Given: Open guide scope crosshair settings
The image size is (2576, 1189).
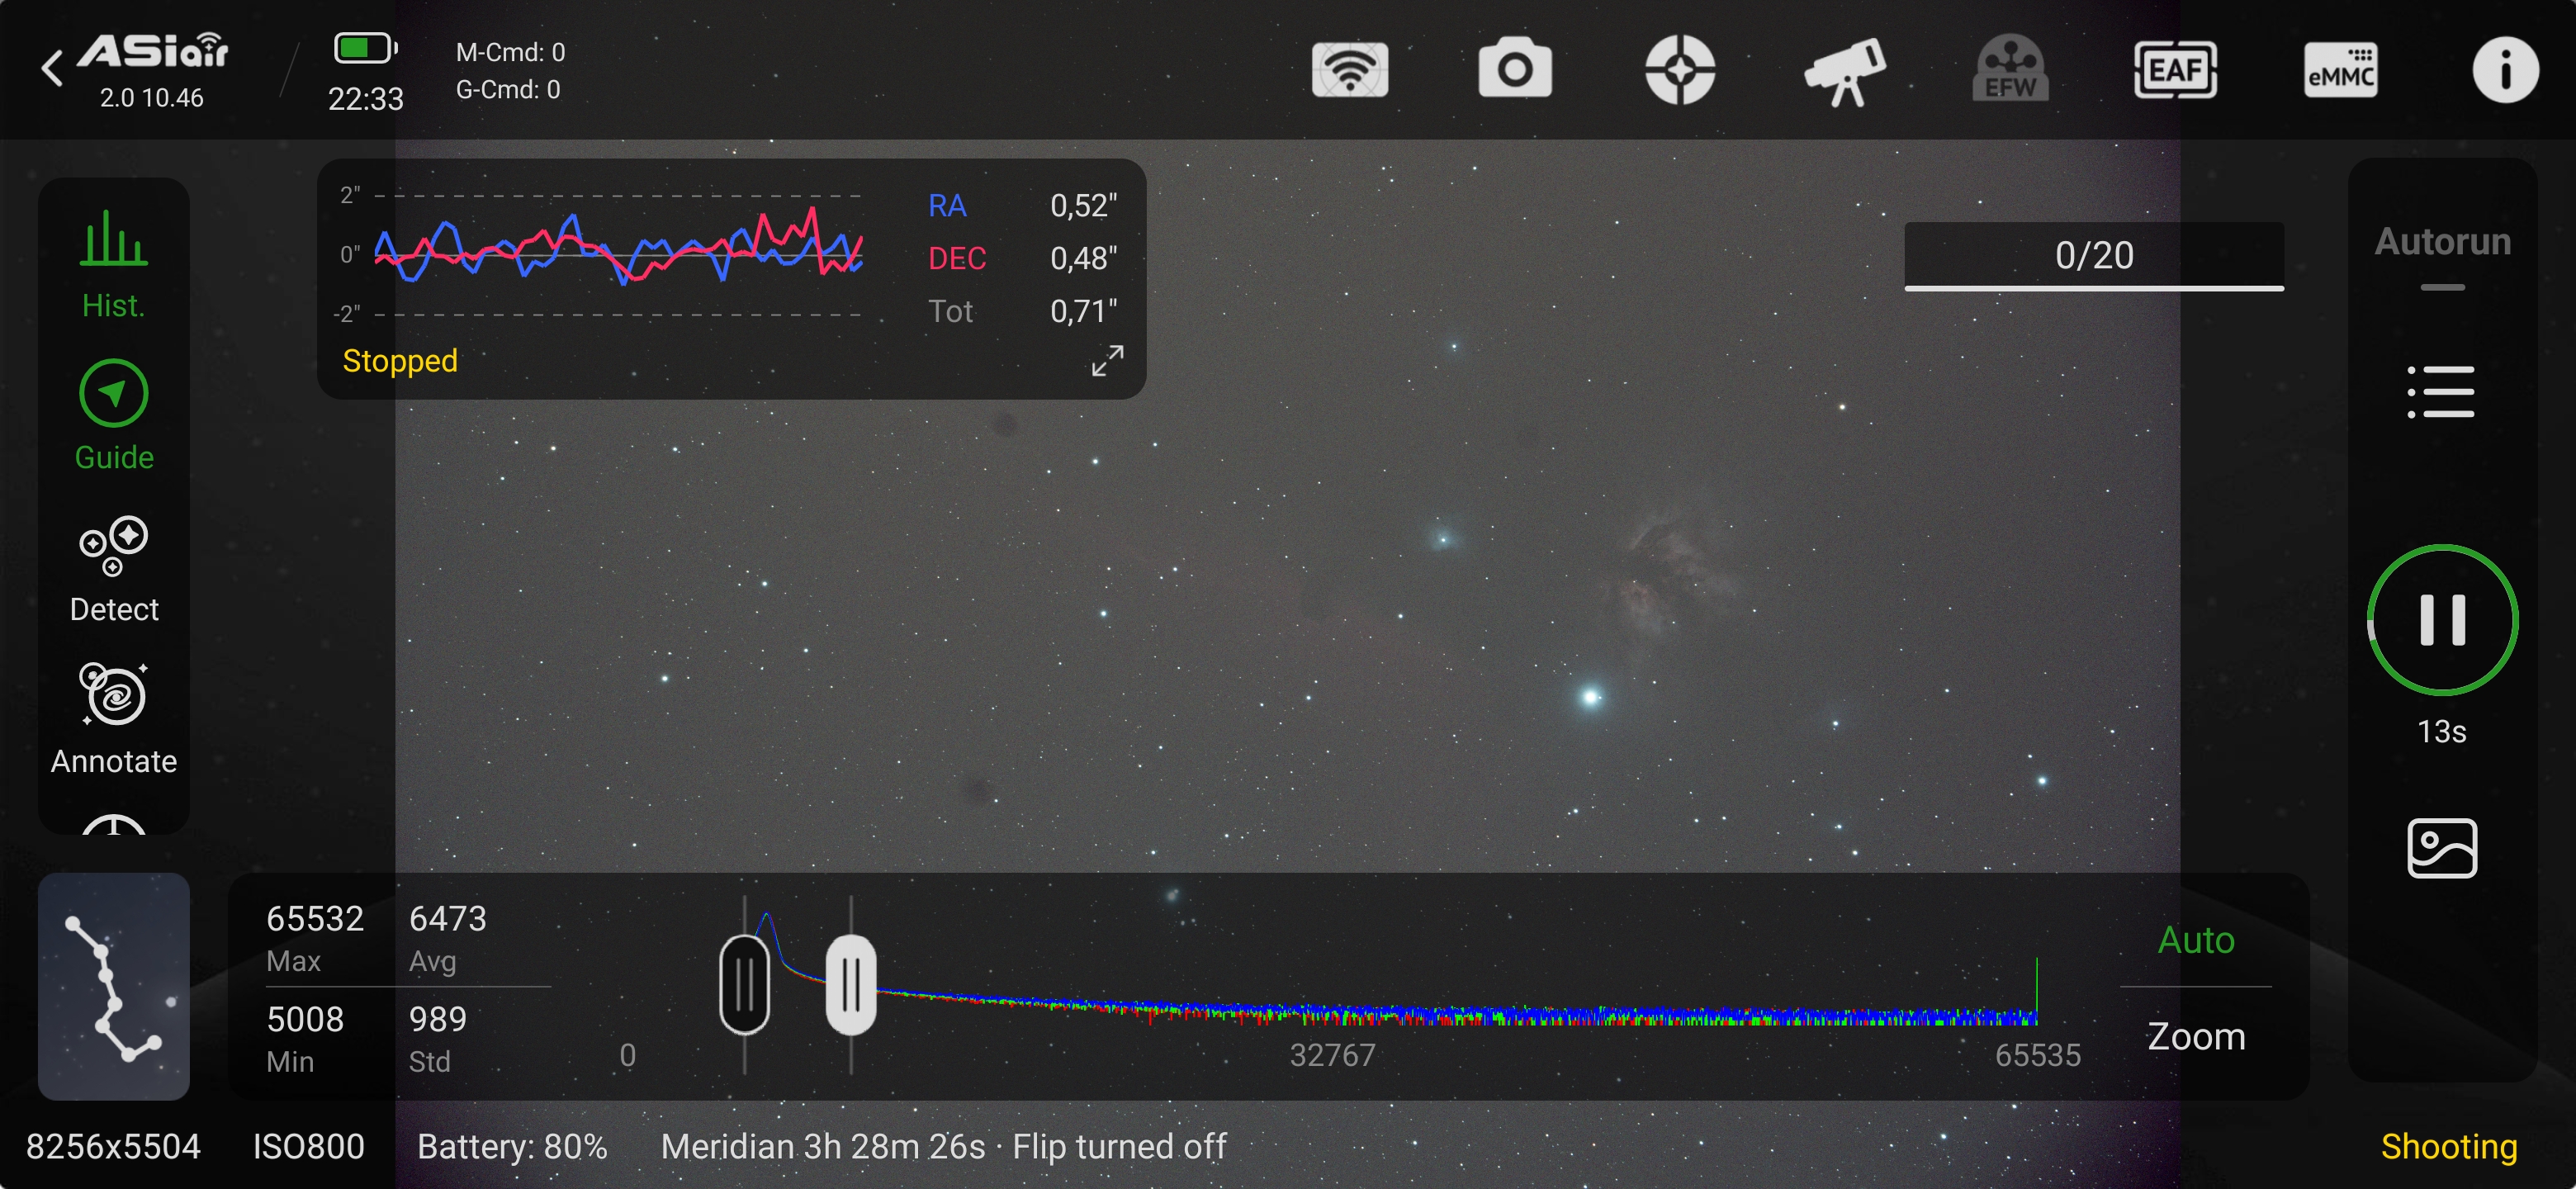Looking at the screenshot, I should coord(1680,70).
